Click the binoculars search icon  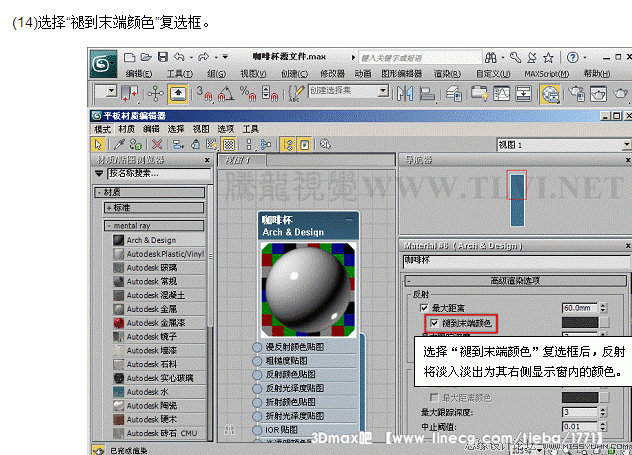pyautogui.click(x=491, y=58)
